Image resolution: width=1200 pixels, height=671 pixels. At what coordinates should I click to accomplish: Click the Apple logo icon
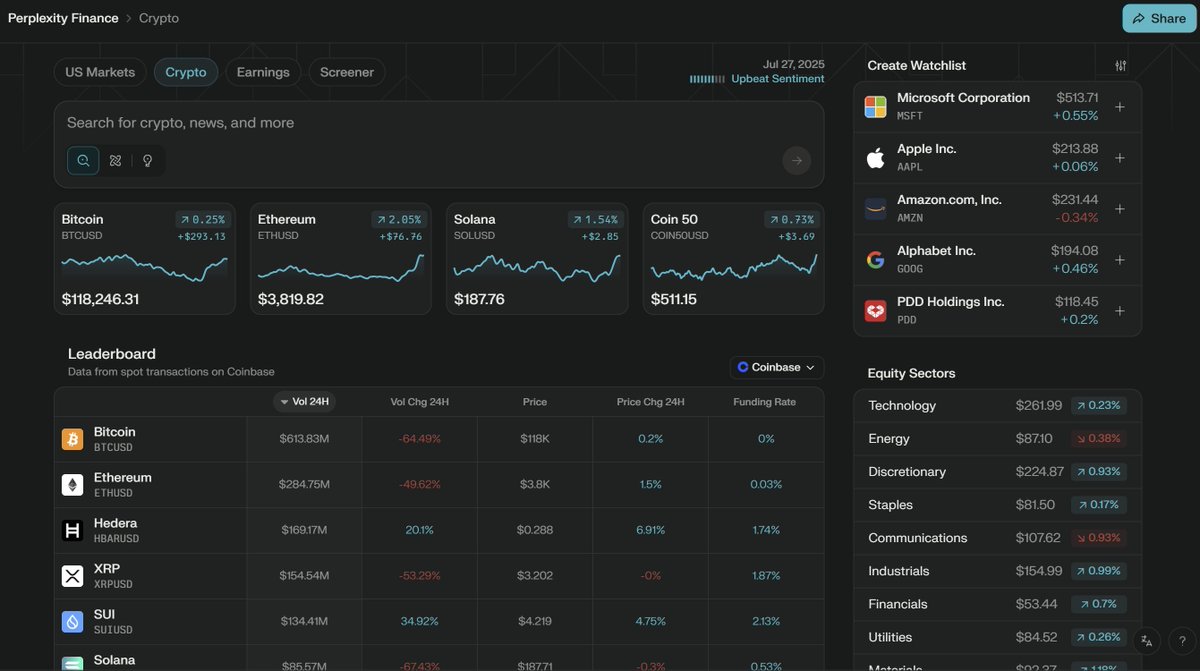tap(875, 158)
